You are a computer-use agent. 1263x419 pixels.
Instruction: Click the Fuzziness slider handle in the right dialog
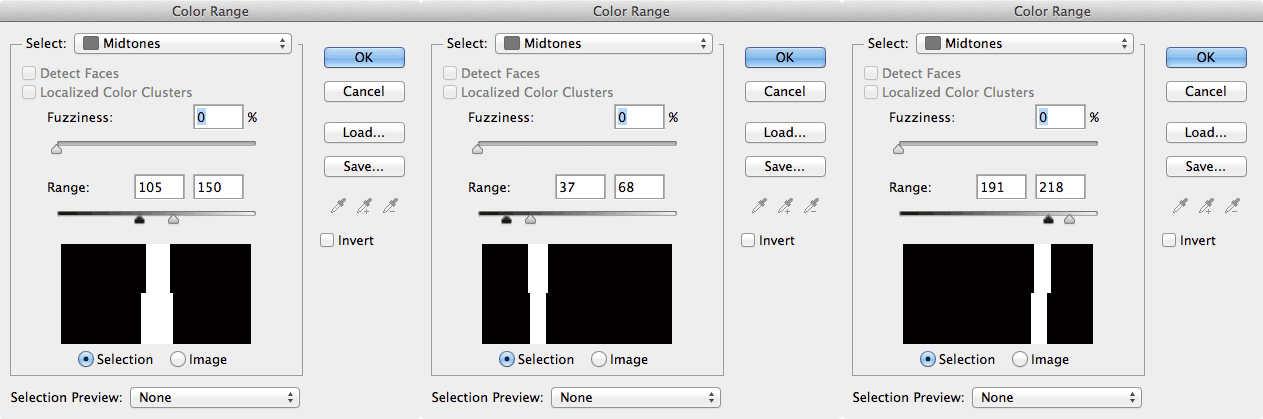[898, 149]
